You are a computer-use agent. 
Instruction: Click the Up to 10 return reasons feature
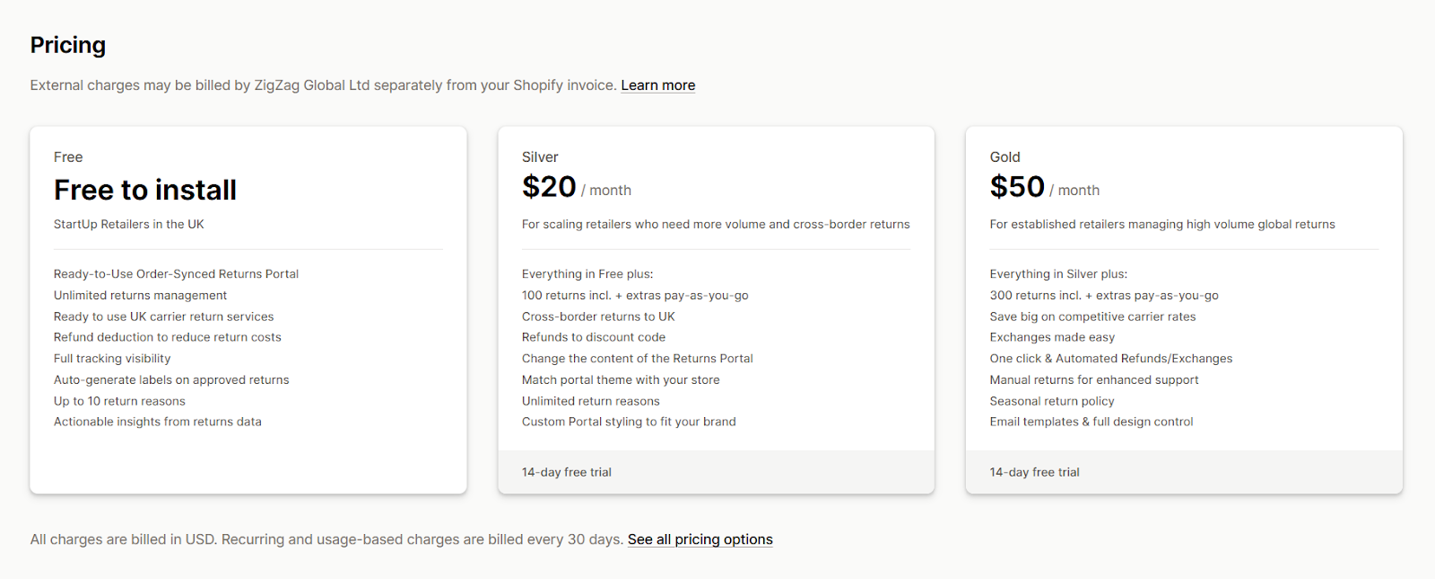point(120,400)
